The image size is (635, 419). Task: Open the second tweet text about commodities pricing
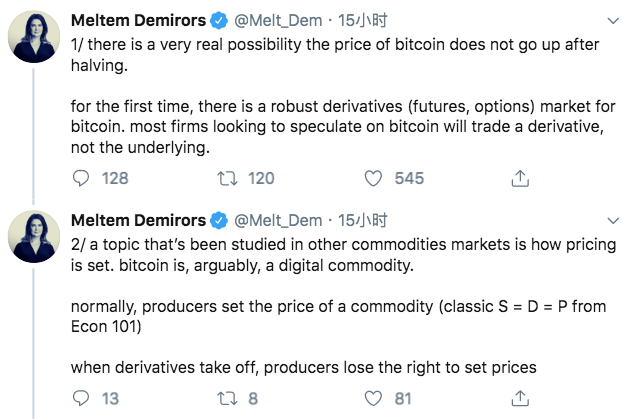tap(343, 306)
